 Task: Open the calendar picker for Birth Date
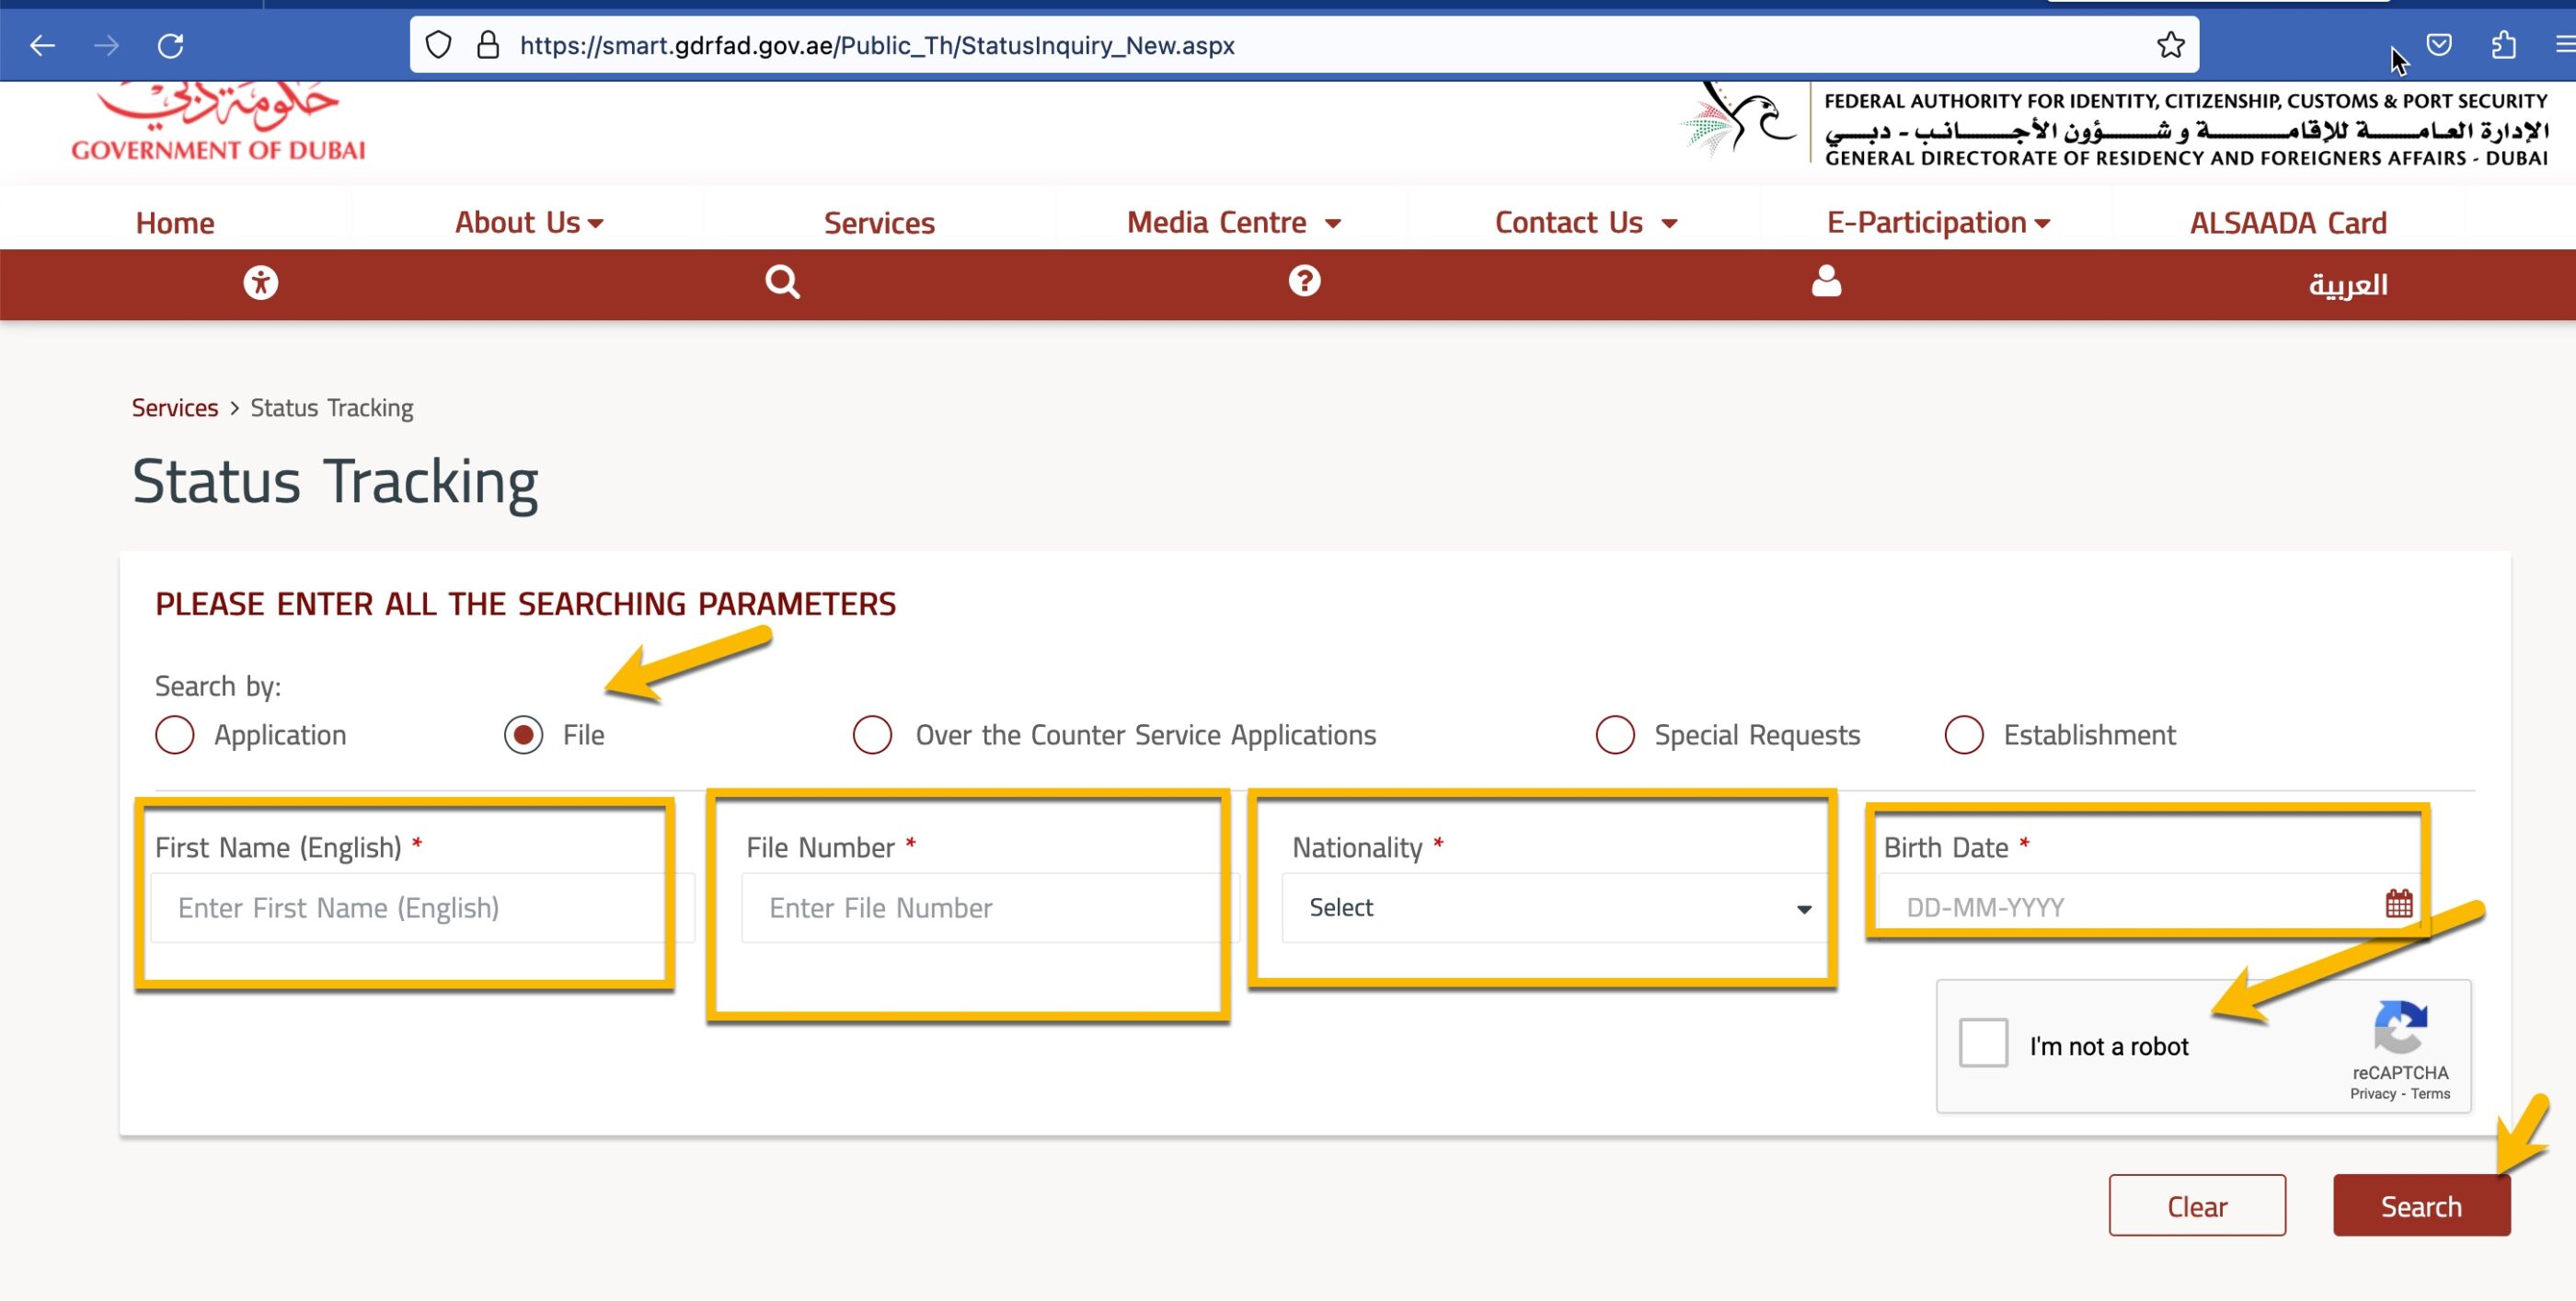pyautogui.click(x=2398, y=905)
